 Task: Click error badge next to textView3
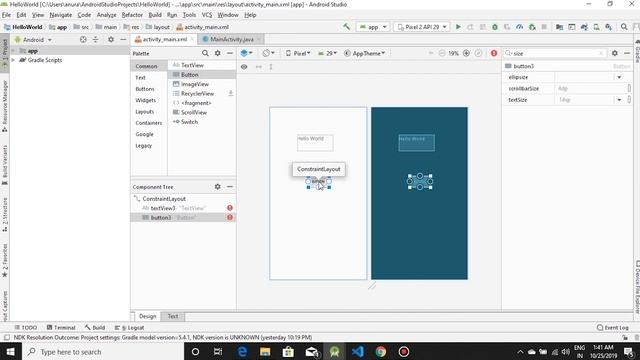(230, 208)
